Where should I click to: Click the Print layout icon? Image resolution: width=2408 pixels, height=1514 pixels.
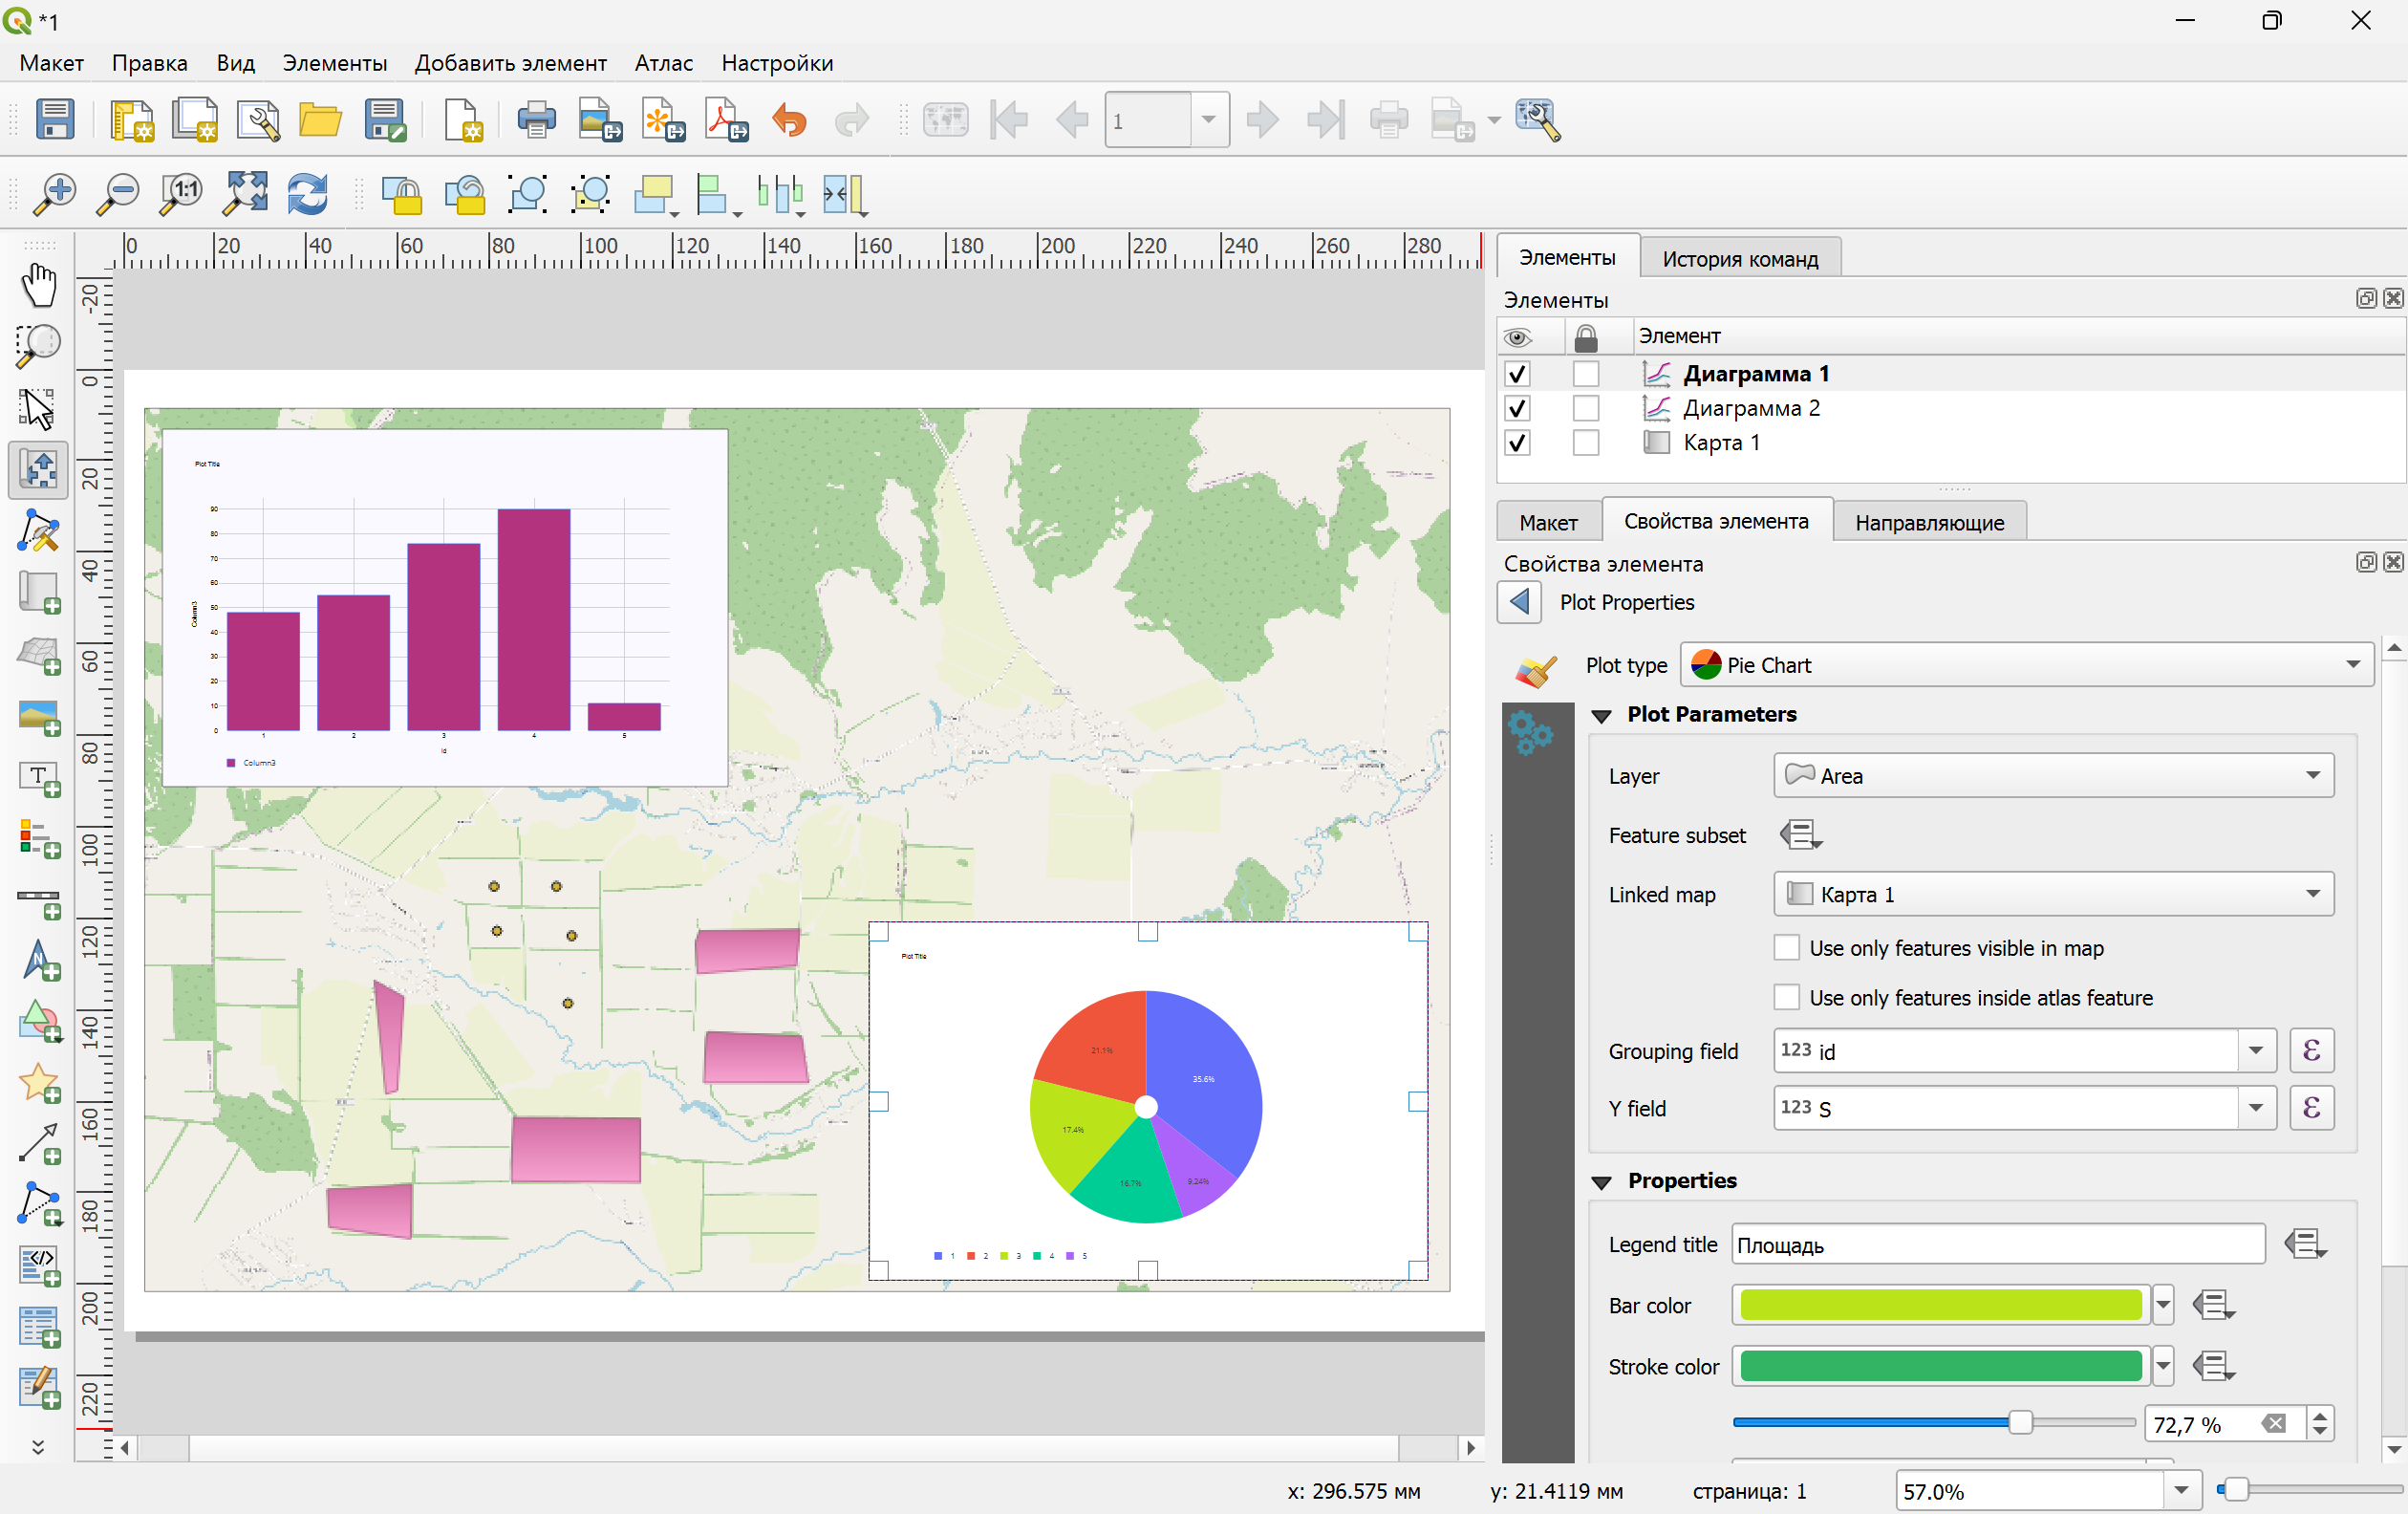click(536, 120)
